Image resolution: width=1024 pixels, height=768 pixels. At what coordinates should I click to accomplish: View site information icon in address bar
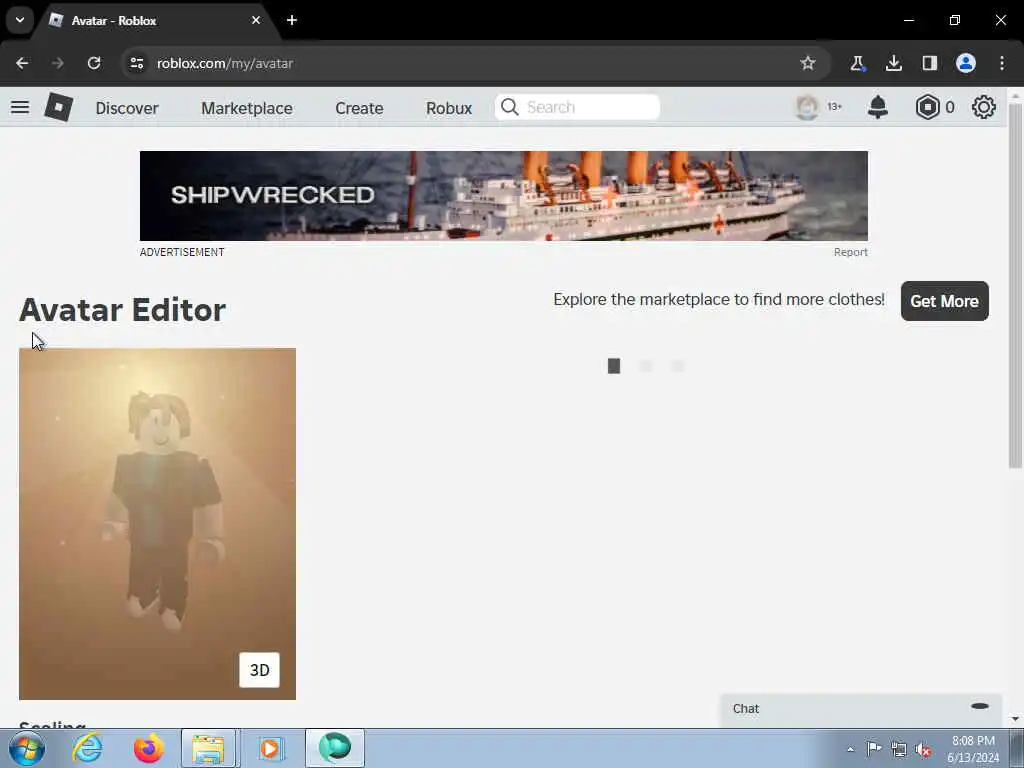[136, 63]
